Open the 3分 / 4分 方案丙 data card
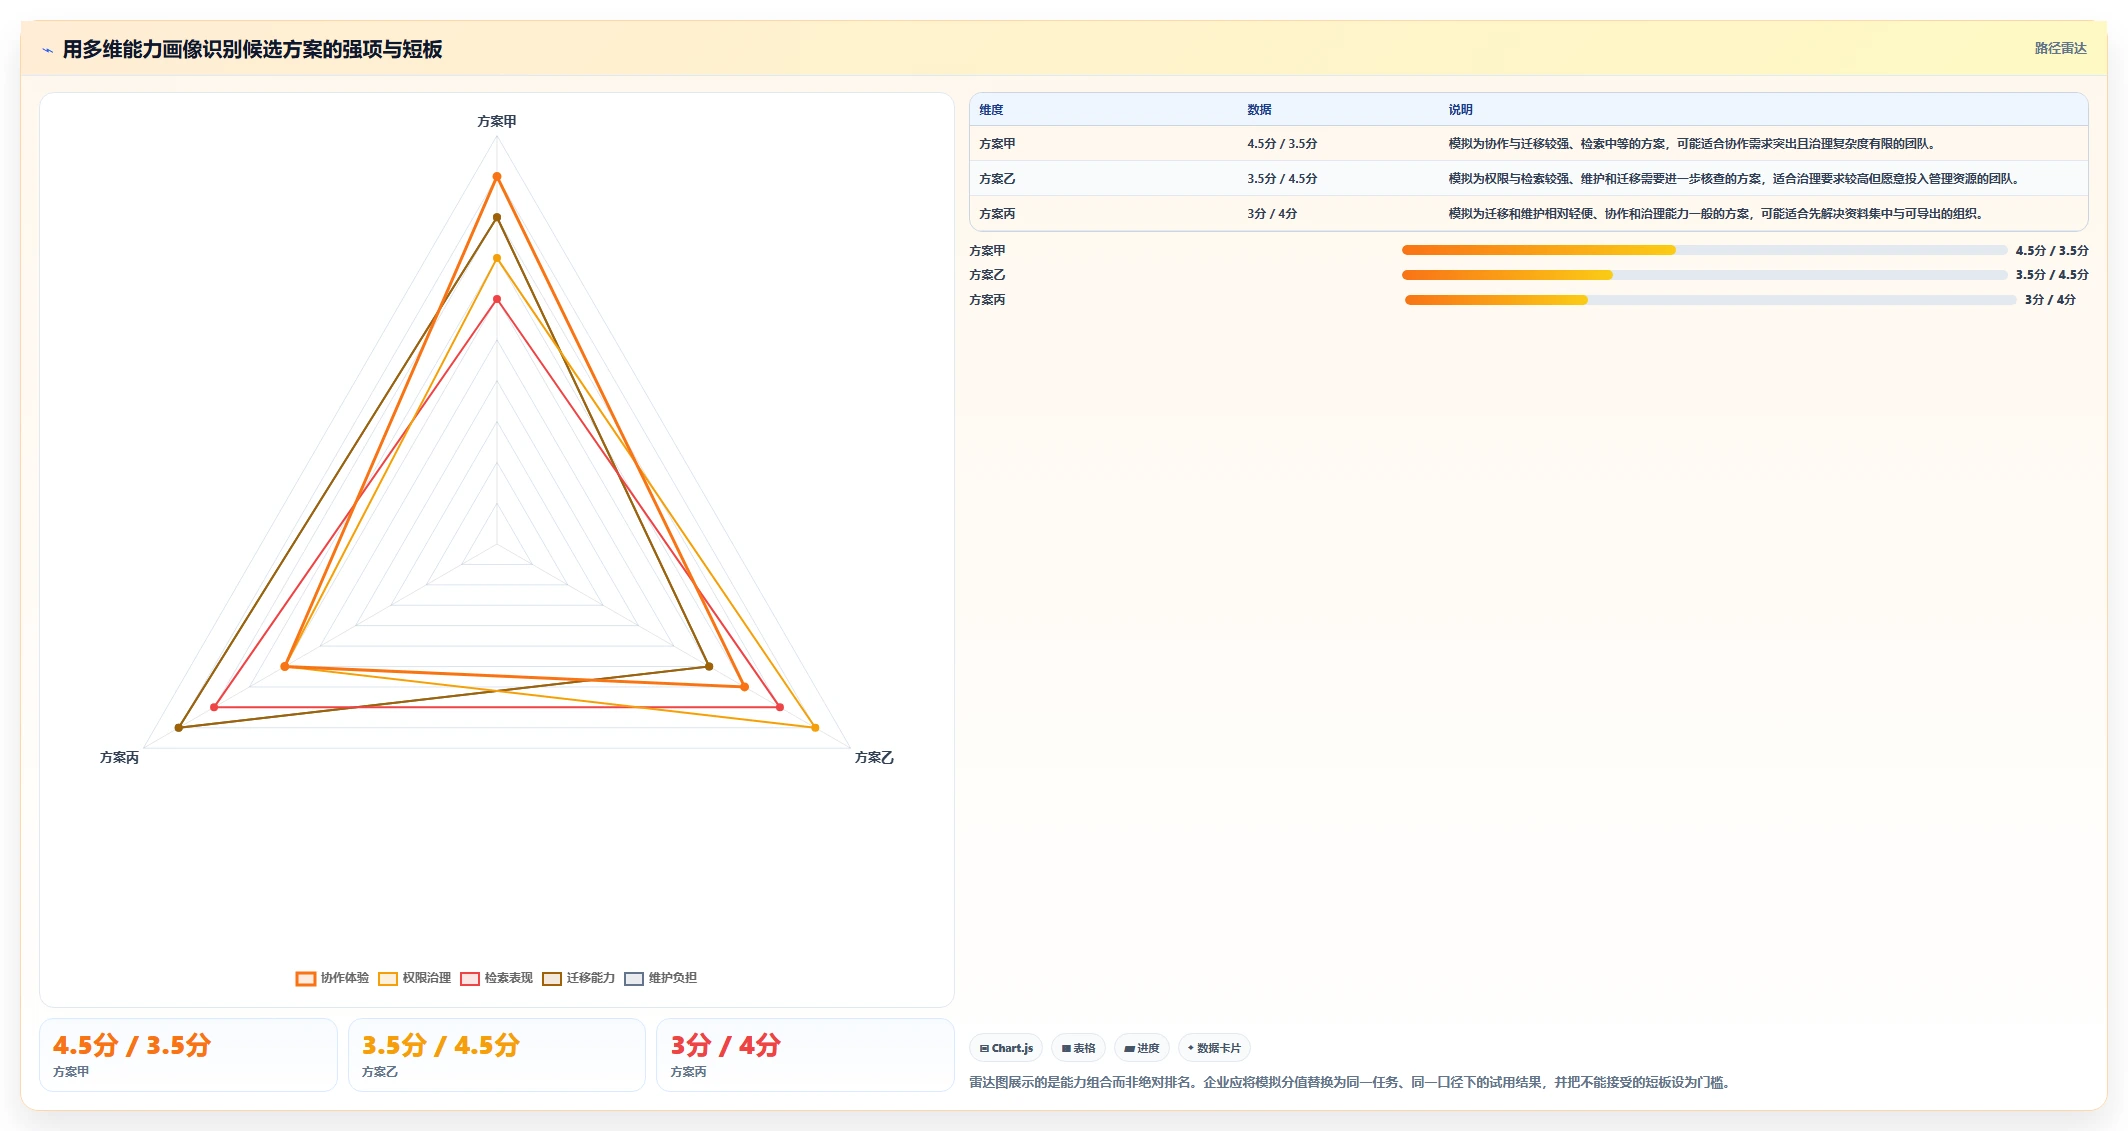 (x=805, y=1055)
